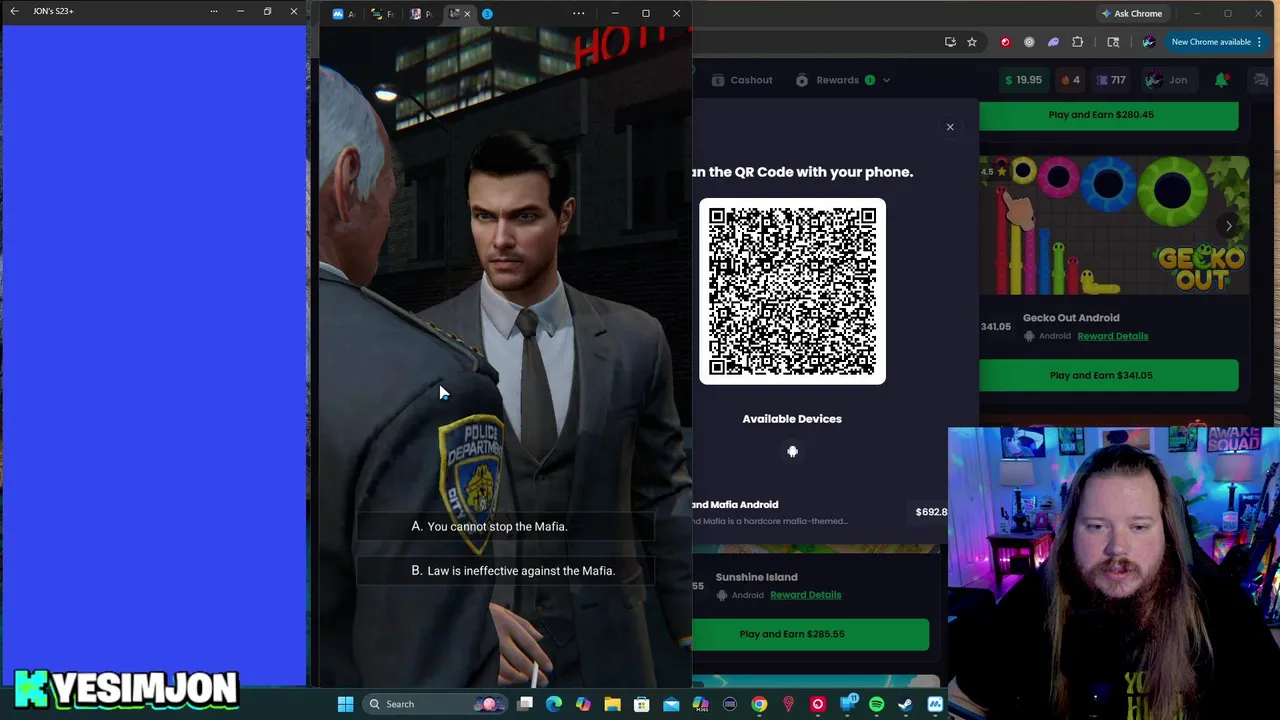The image size is (1280, 720).
Task: Choose answer A: You cannot stop the Mafia
Action: coord(505,527)
